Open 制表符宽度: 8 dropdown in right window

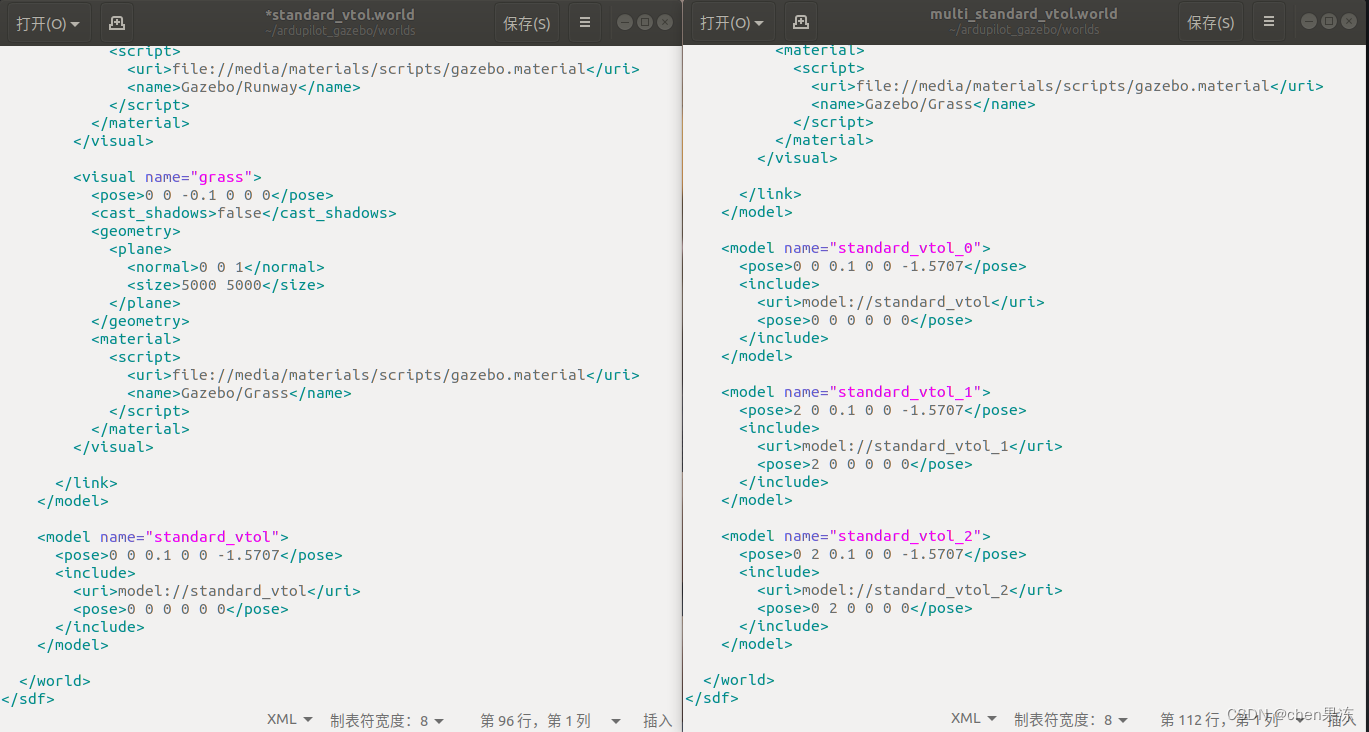point(1070,719)
